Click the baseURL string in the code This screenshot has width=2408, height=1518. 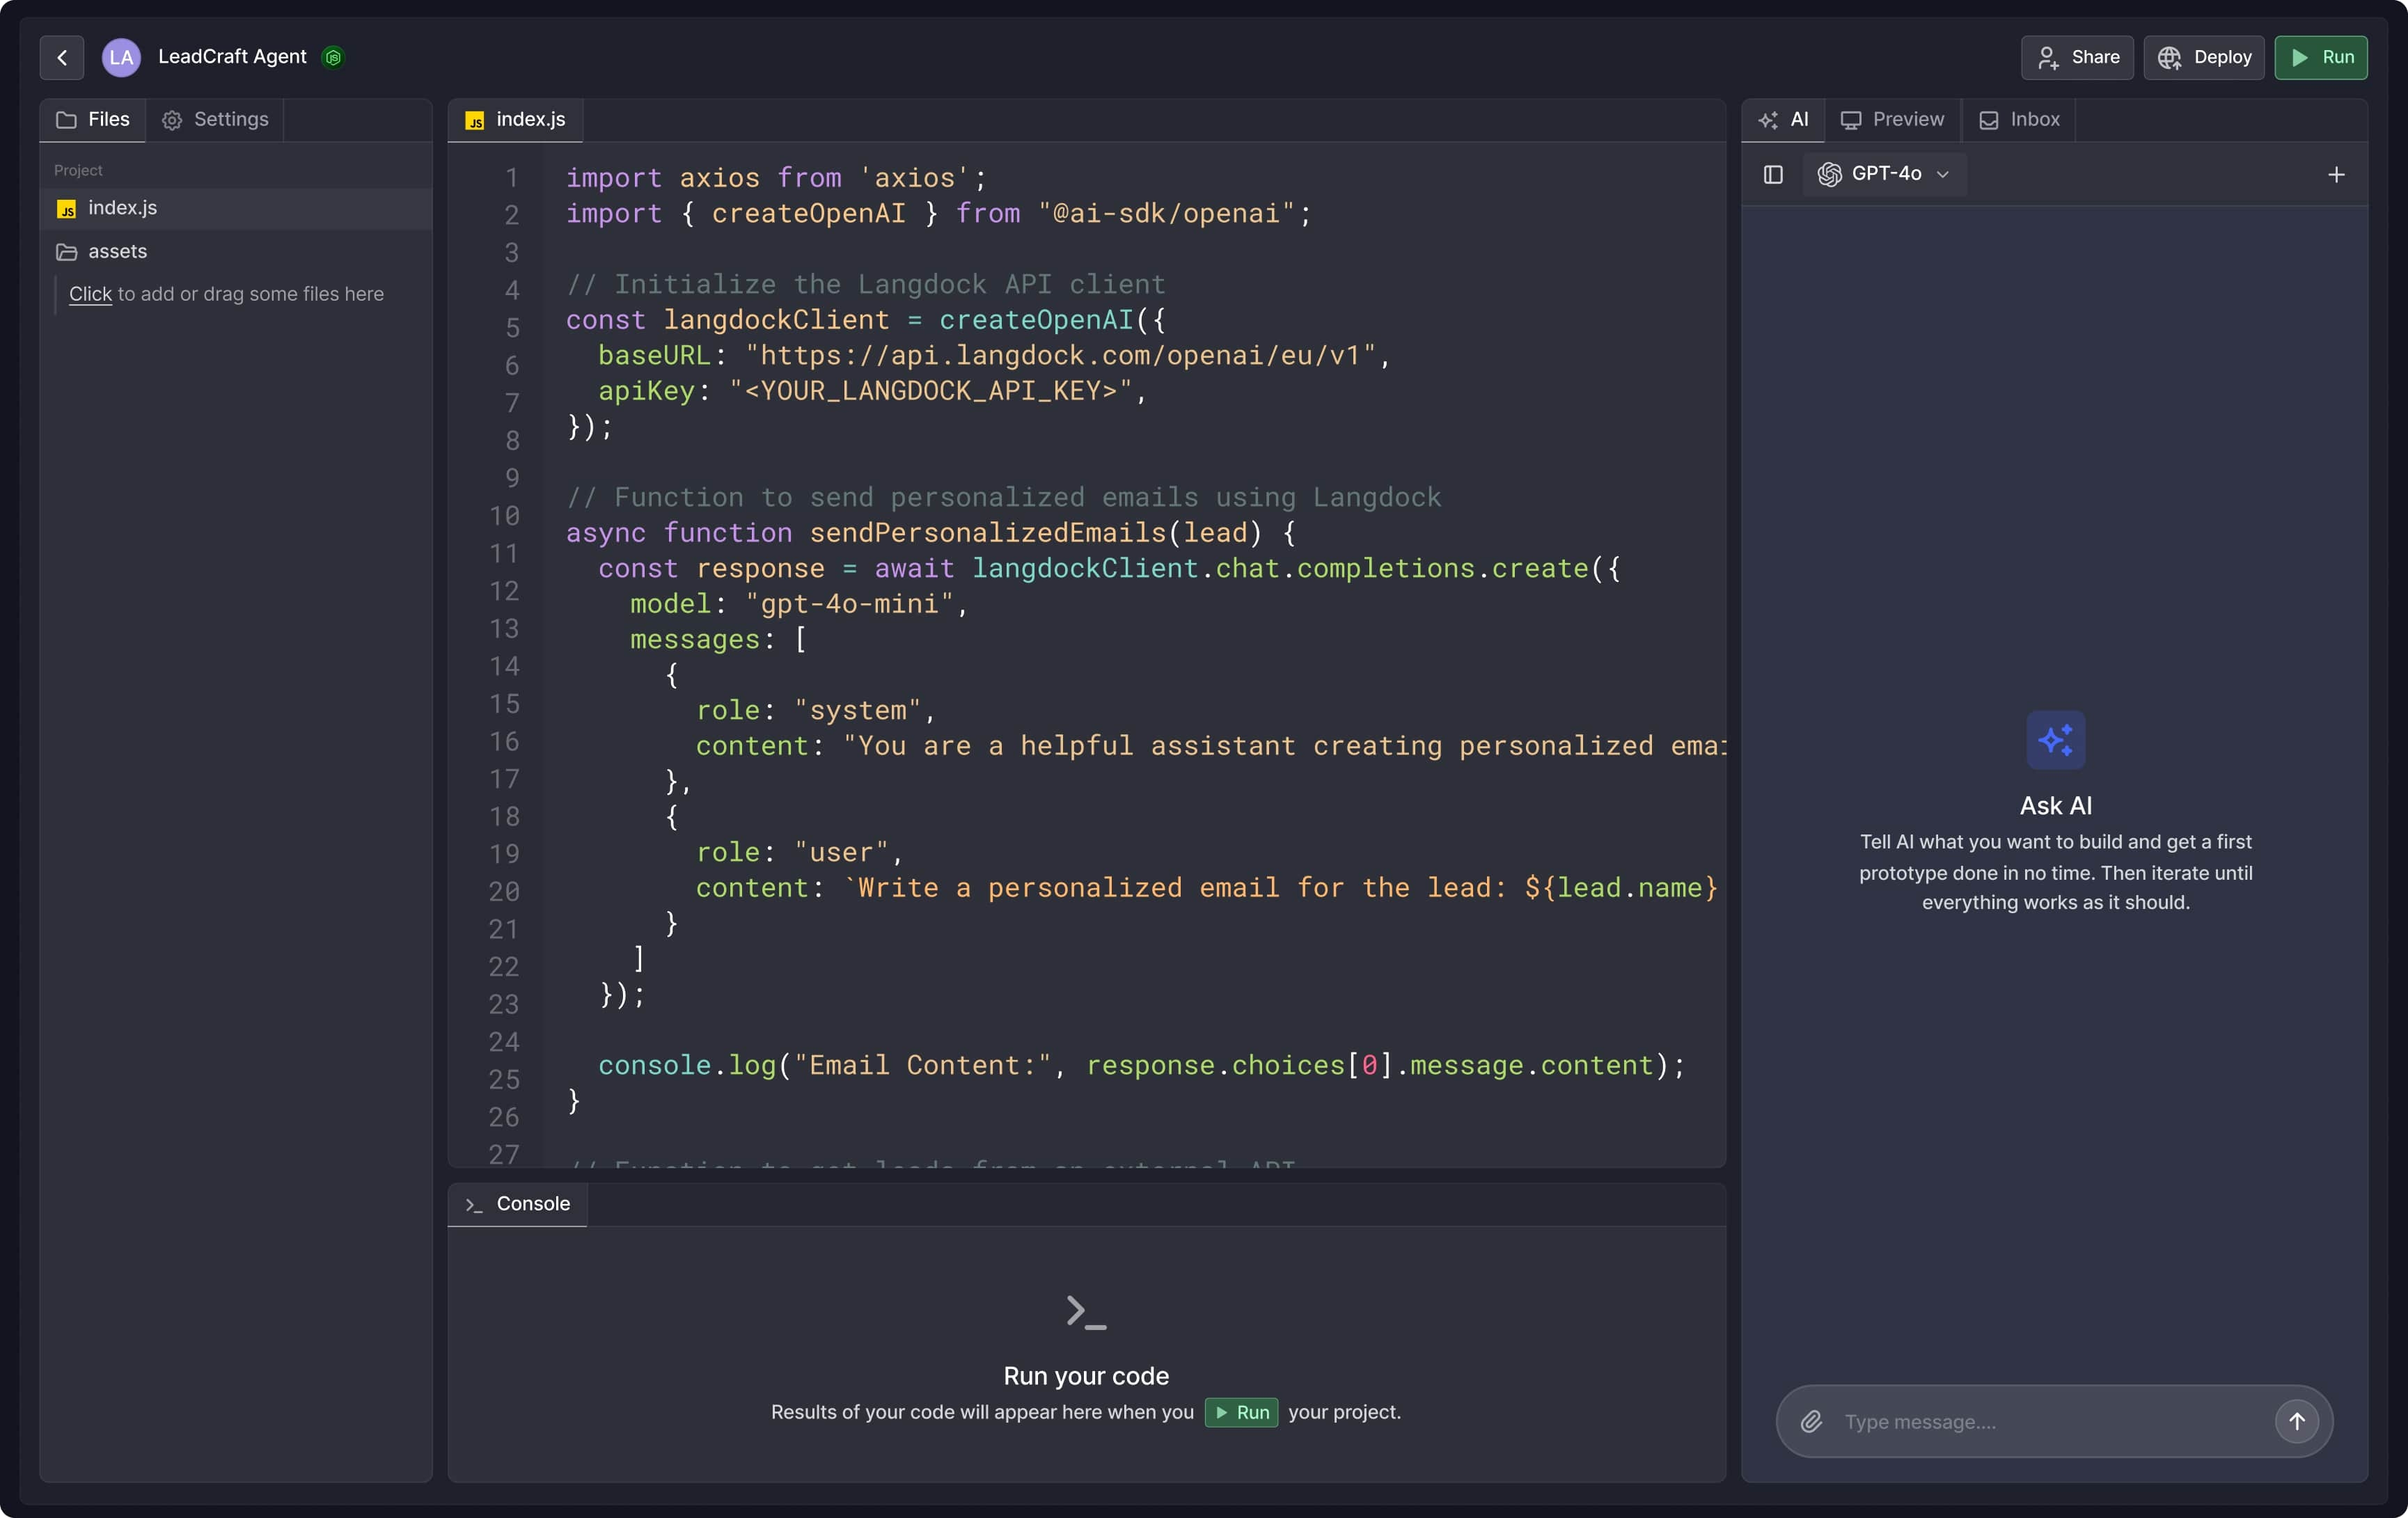[x=1060, y=356]
